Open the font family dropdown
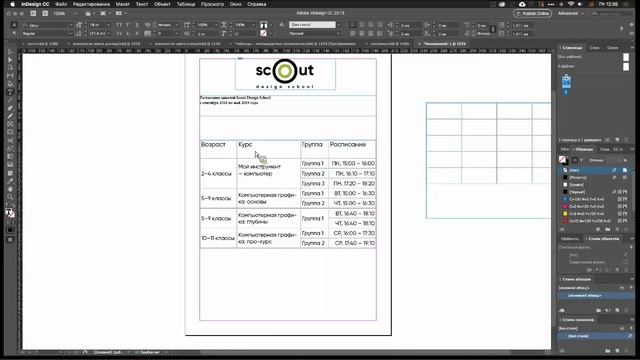Viewport: 640px width, 360px height. coord(71,25)
